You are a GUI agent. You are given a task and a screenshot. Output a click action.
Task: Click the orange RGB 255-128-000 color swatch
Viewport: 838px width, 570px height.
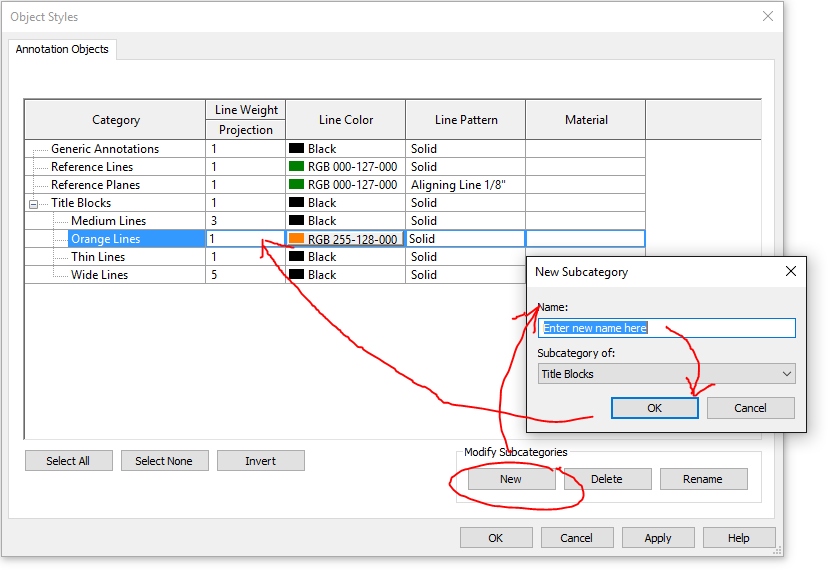(297, 238)
